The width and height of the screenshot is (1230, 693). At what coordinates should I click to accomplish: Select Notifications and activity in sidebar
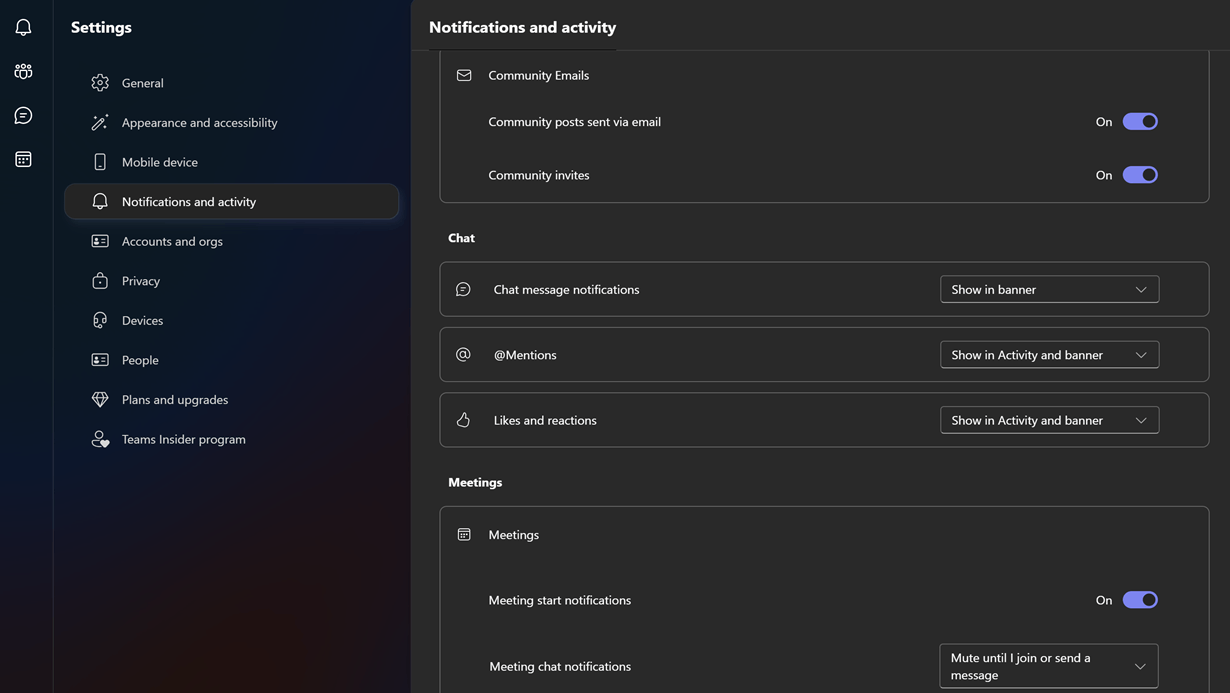tap(231, 201)
